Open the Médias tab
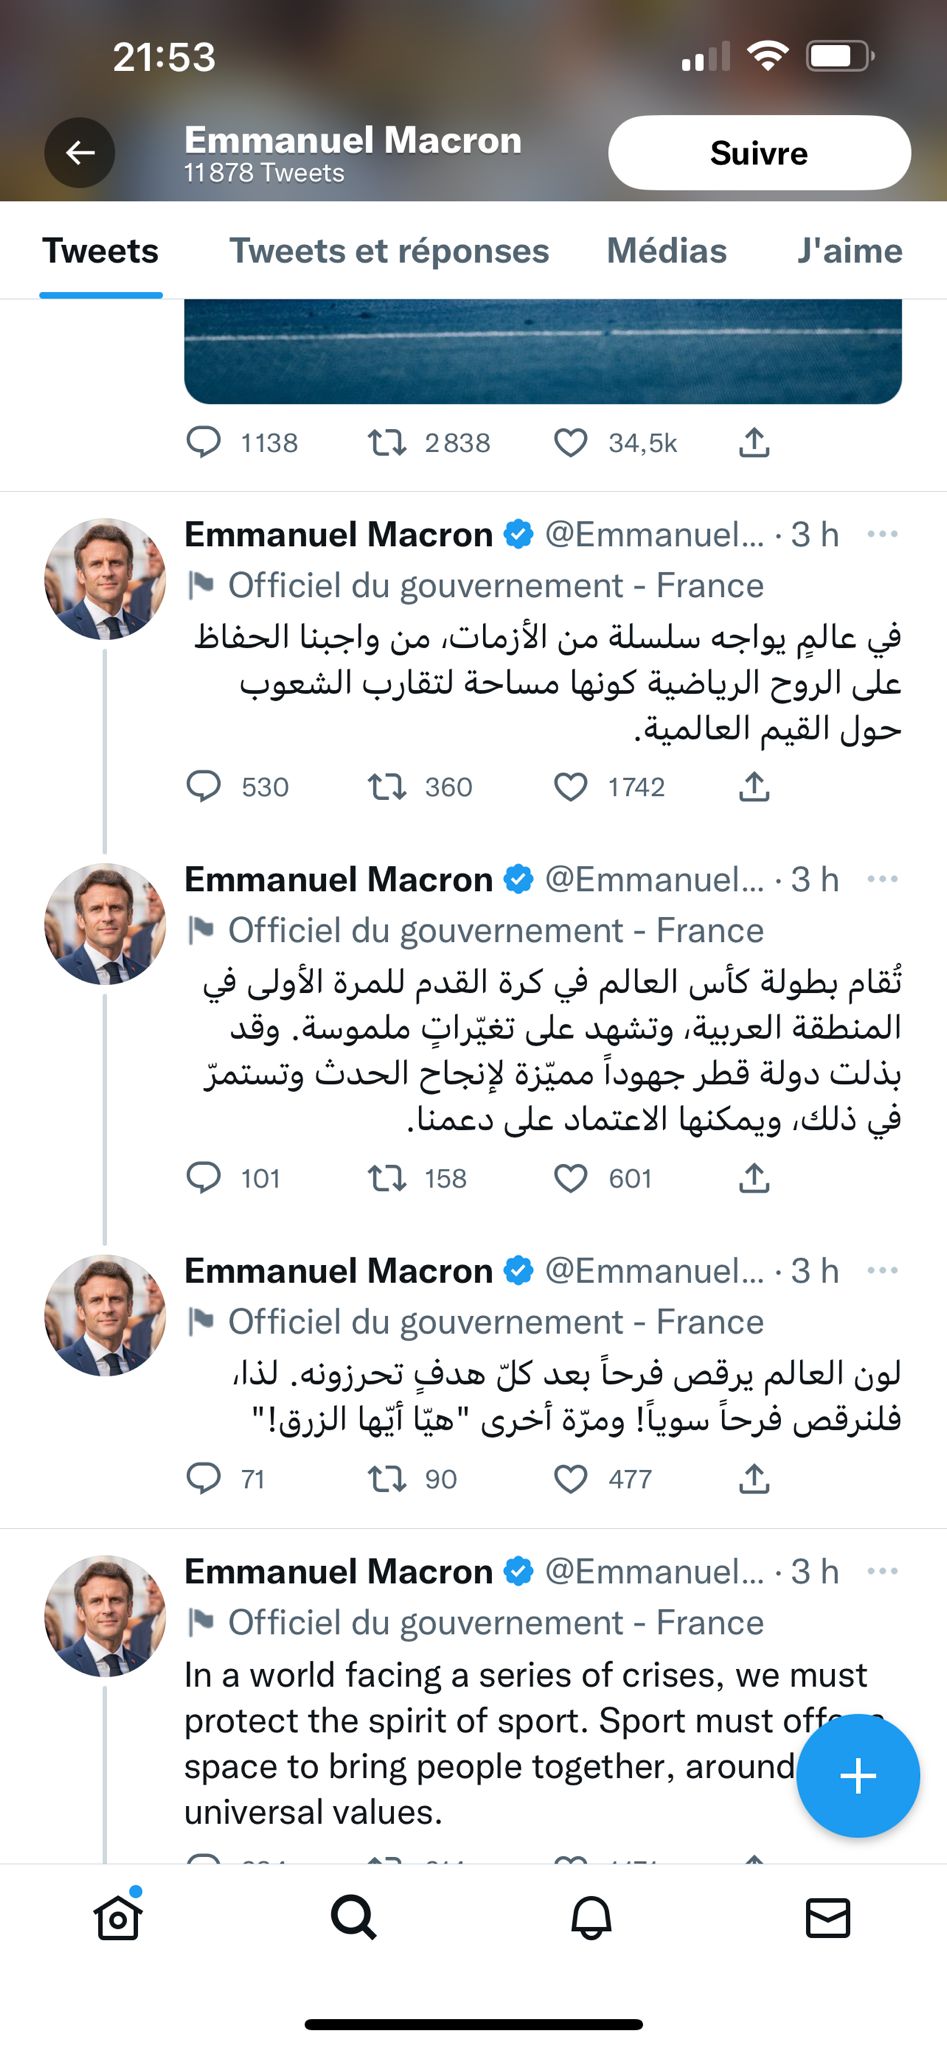Image resolution: width=947 pixels, height=2048 pixels. click(666, 251)
